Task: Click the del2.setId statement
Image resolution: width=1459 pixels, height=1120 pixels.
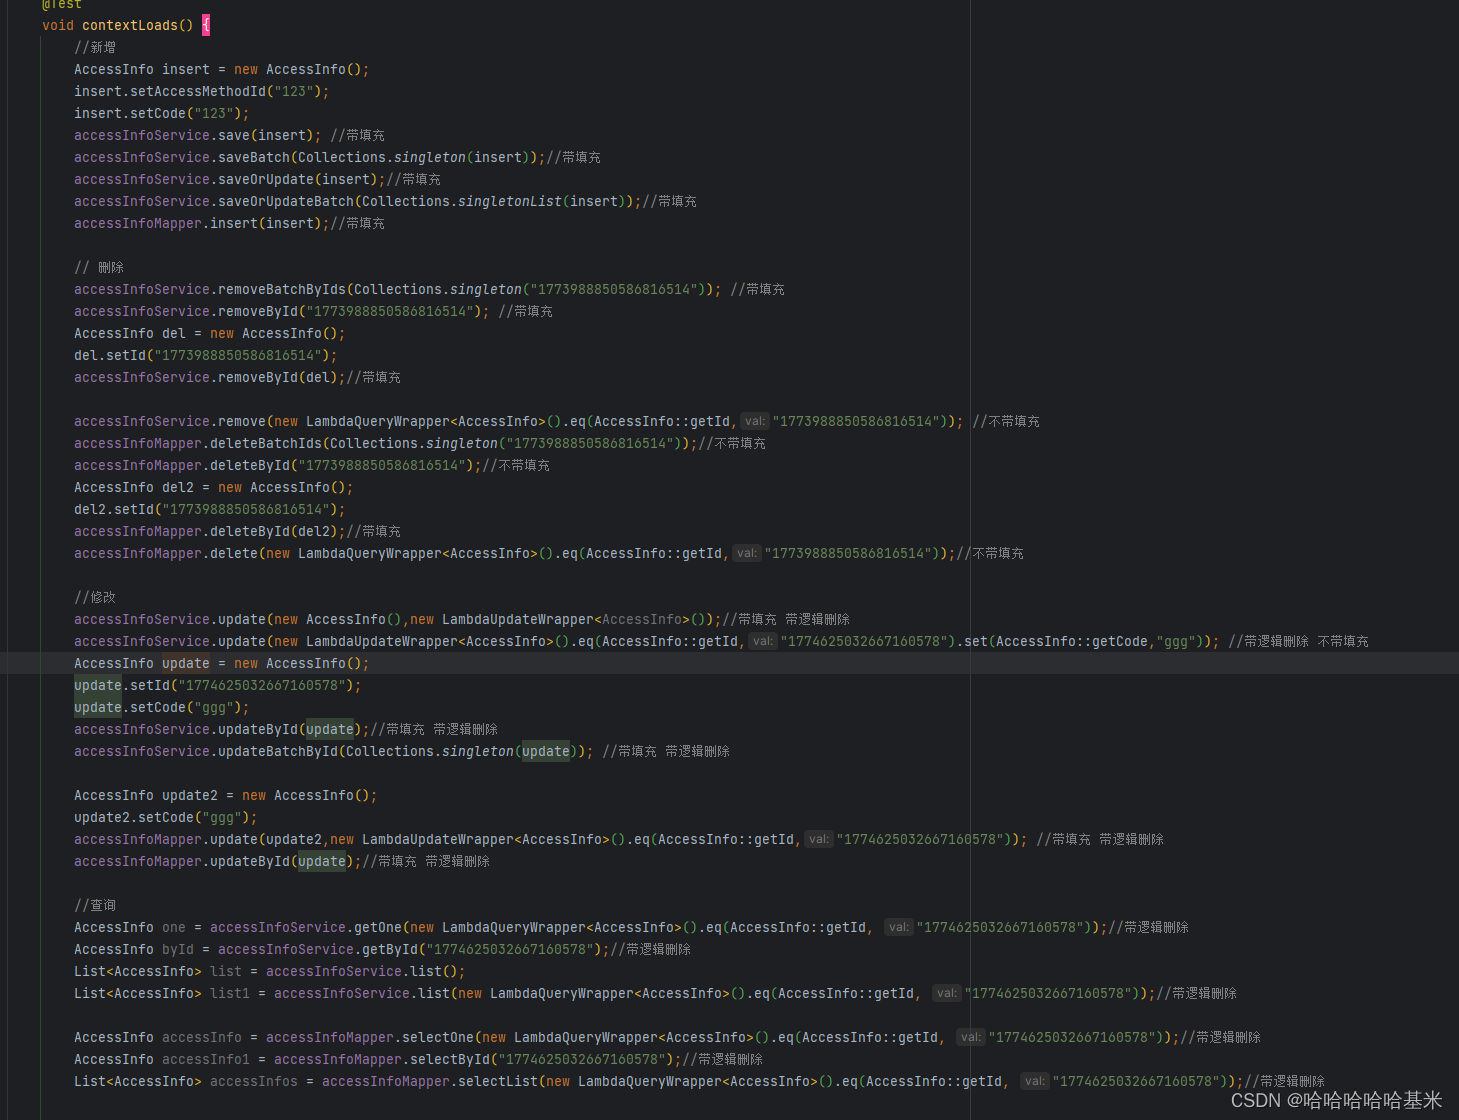Action: point(210,509)
